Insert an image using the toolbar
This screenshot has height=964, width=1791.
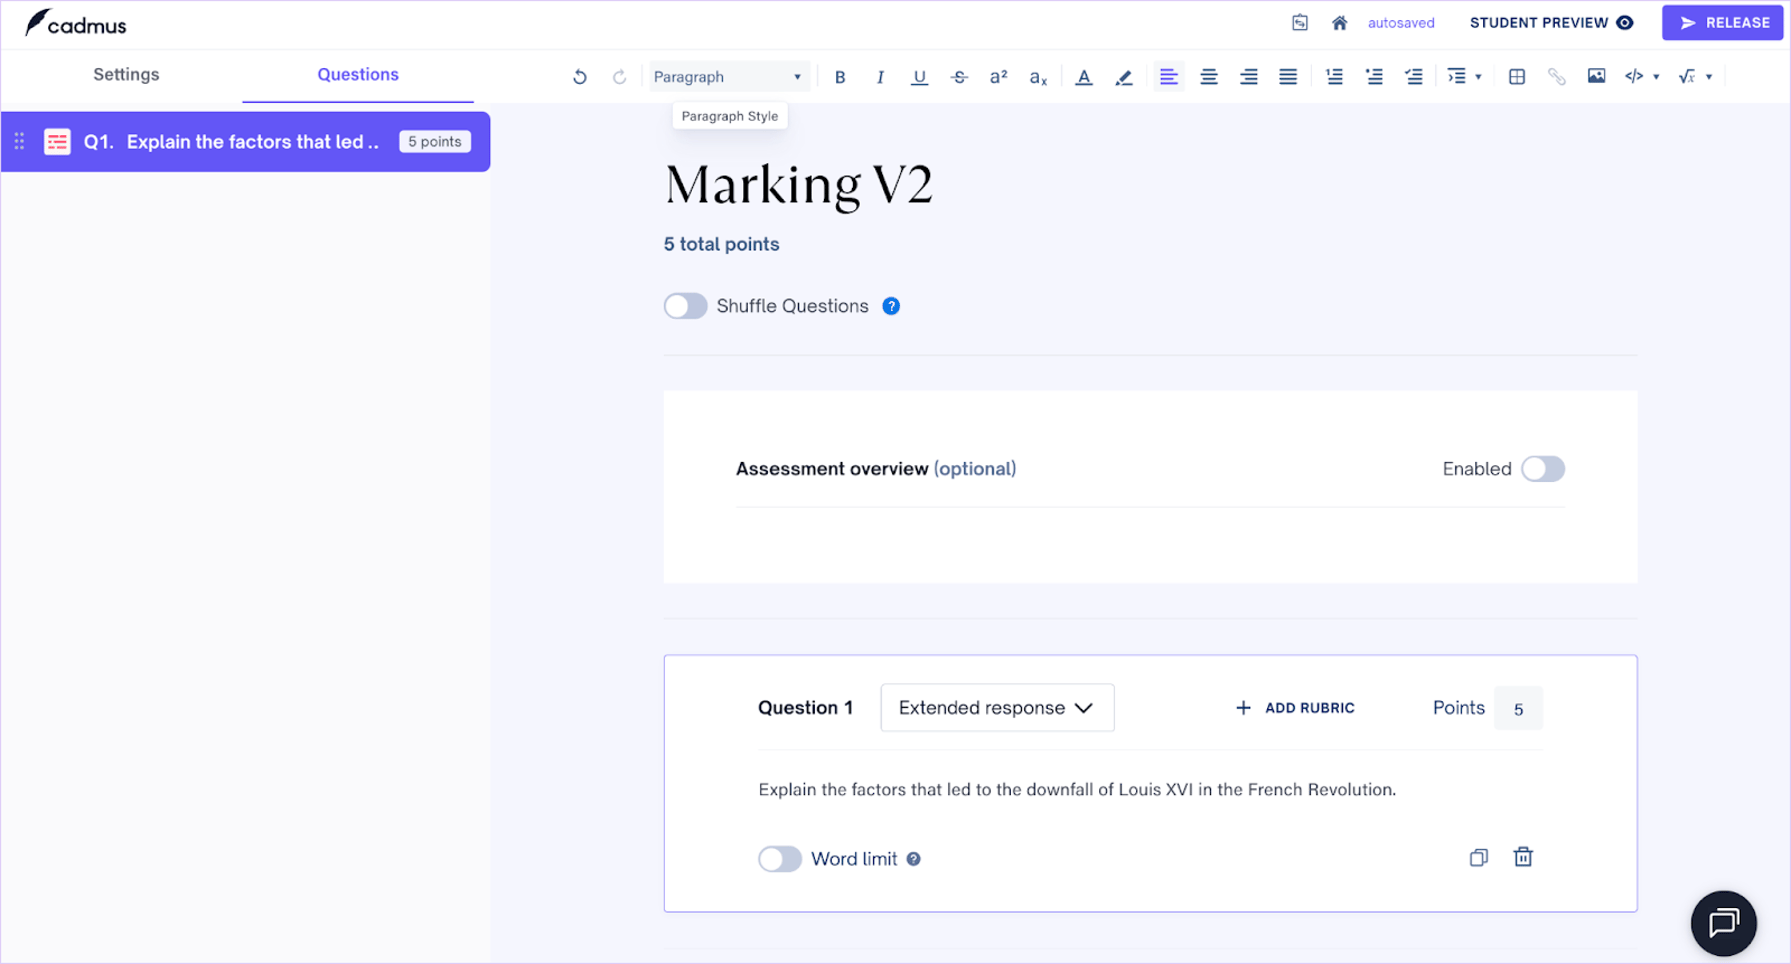(1597, 75)
